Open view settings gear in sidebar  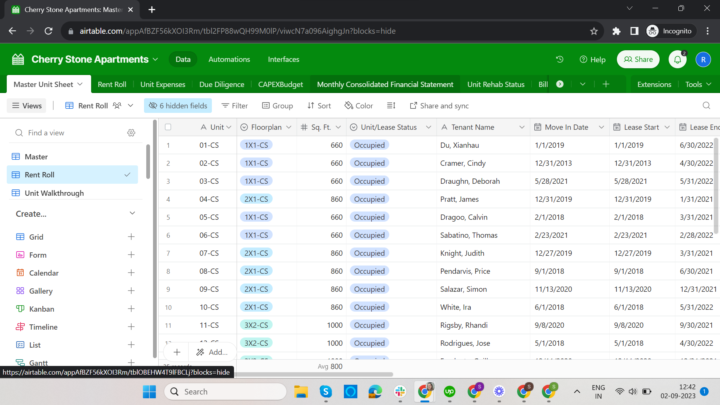tap(131, 132)
